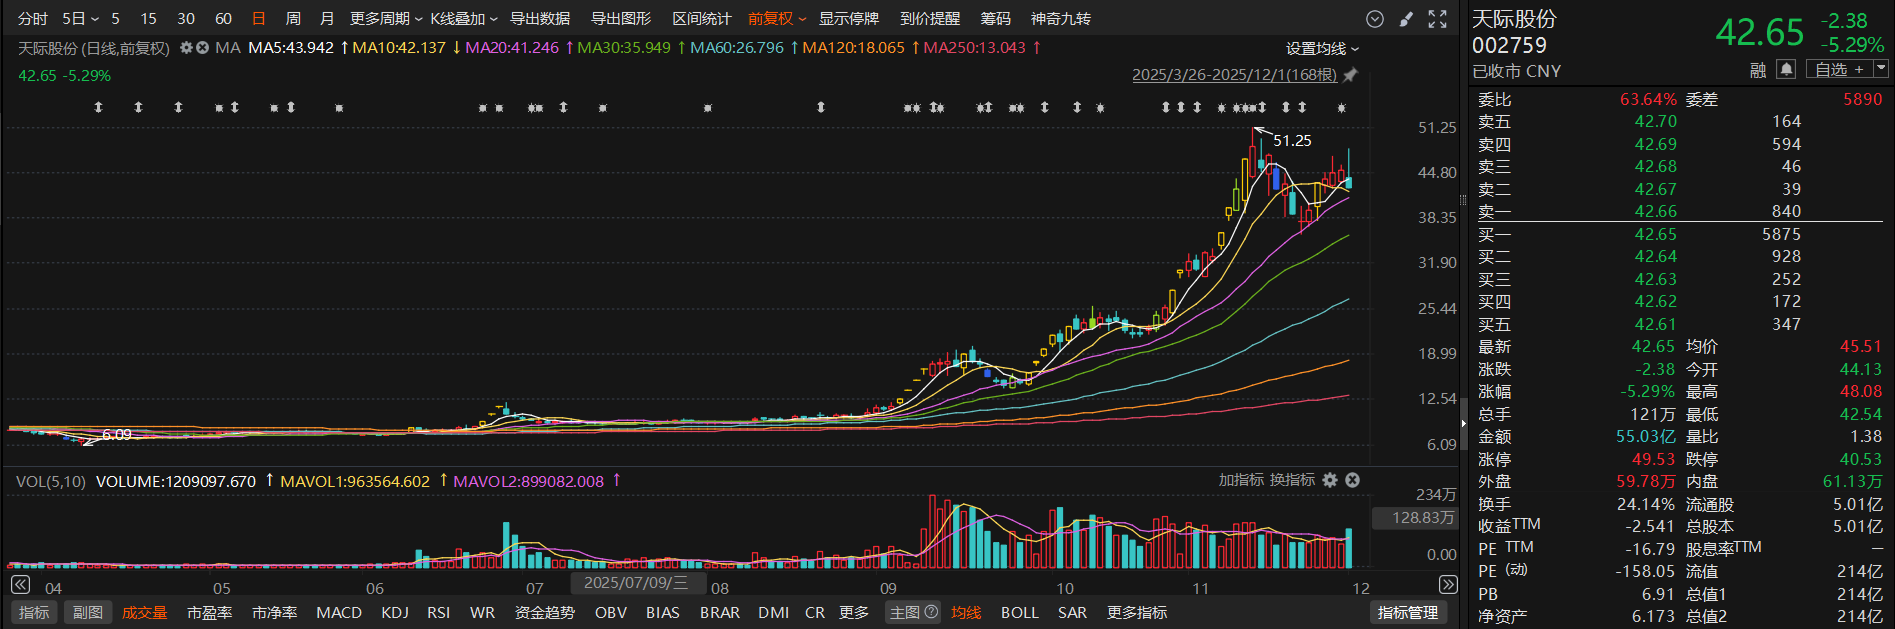
Task: Click the 2025/3/26-2025/12/1 date range link
Action: point(1234,75)
